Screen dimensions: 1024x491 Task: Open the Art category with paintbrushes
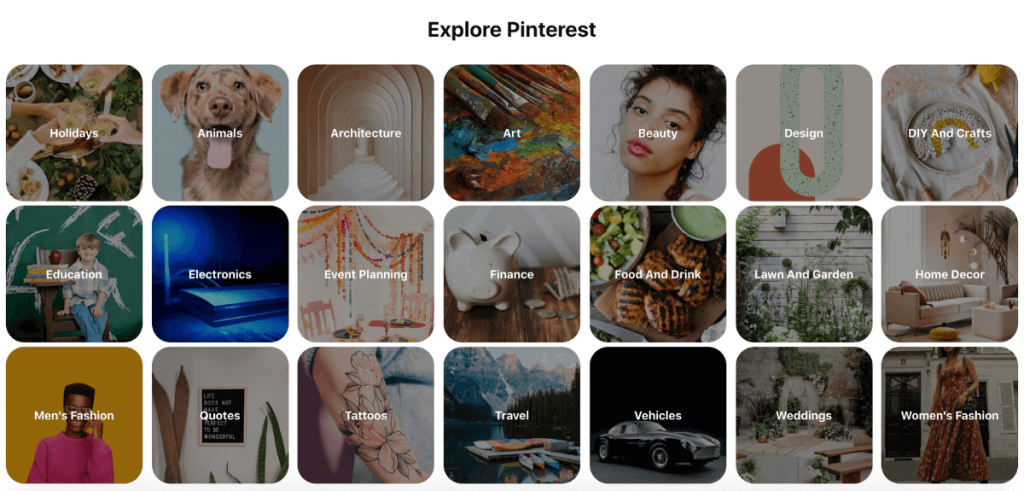tap(512, 133)
